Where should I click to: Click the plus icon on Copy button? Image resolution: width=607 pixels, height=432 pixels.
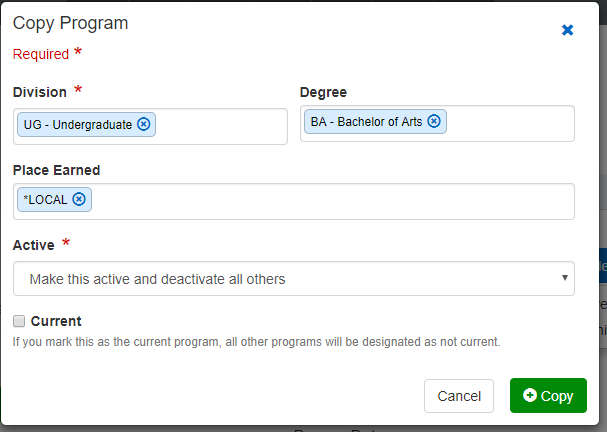point(529,396)
